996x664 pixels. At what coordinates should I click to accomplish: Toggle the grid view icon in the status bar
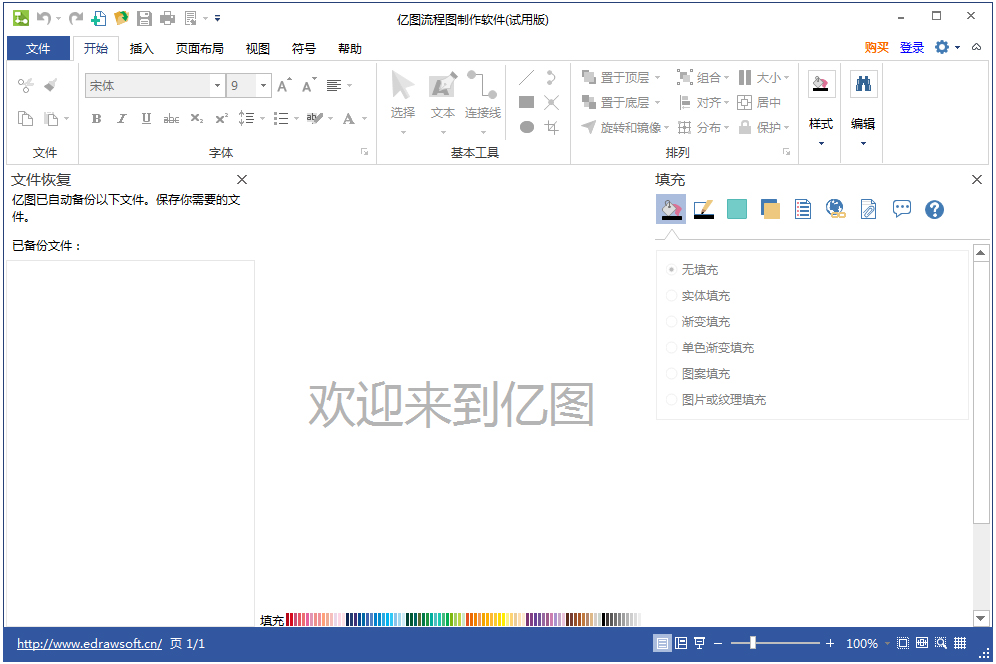click(x=960, y=643)
